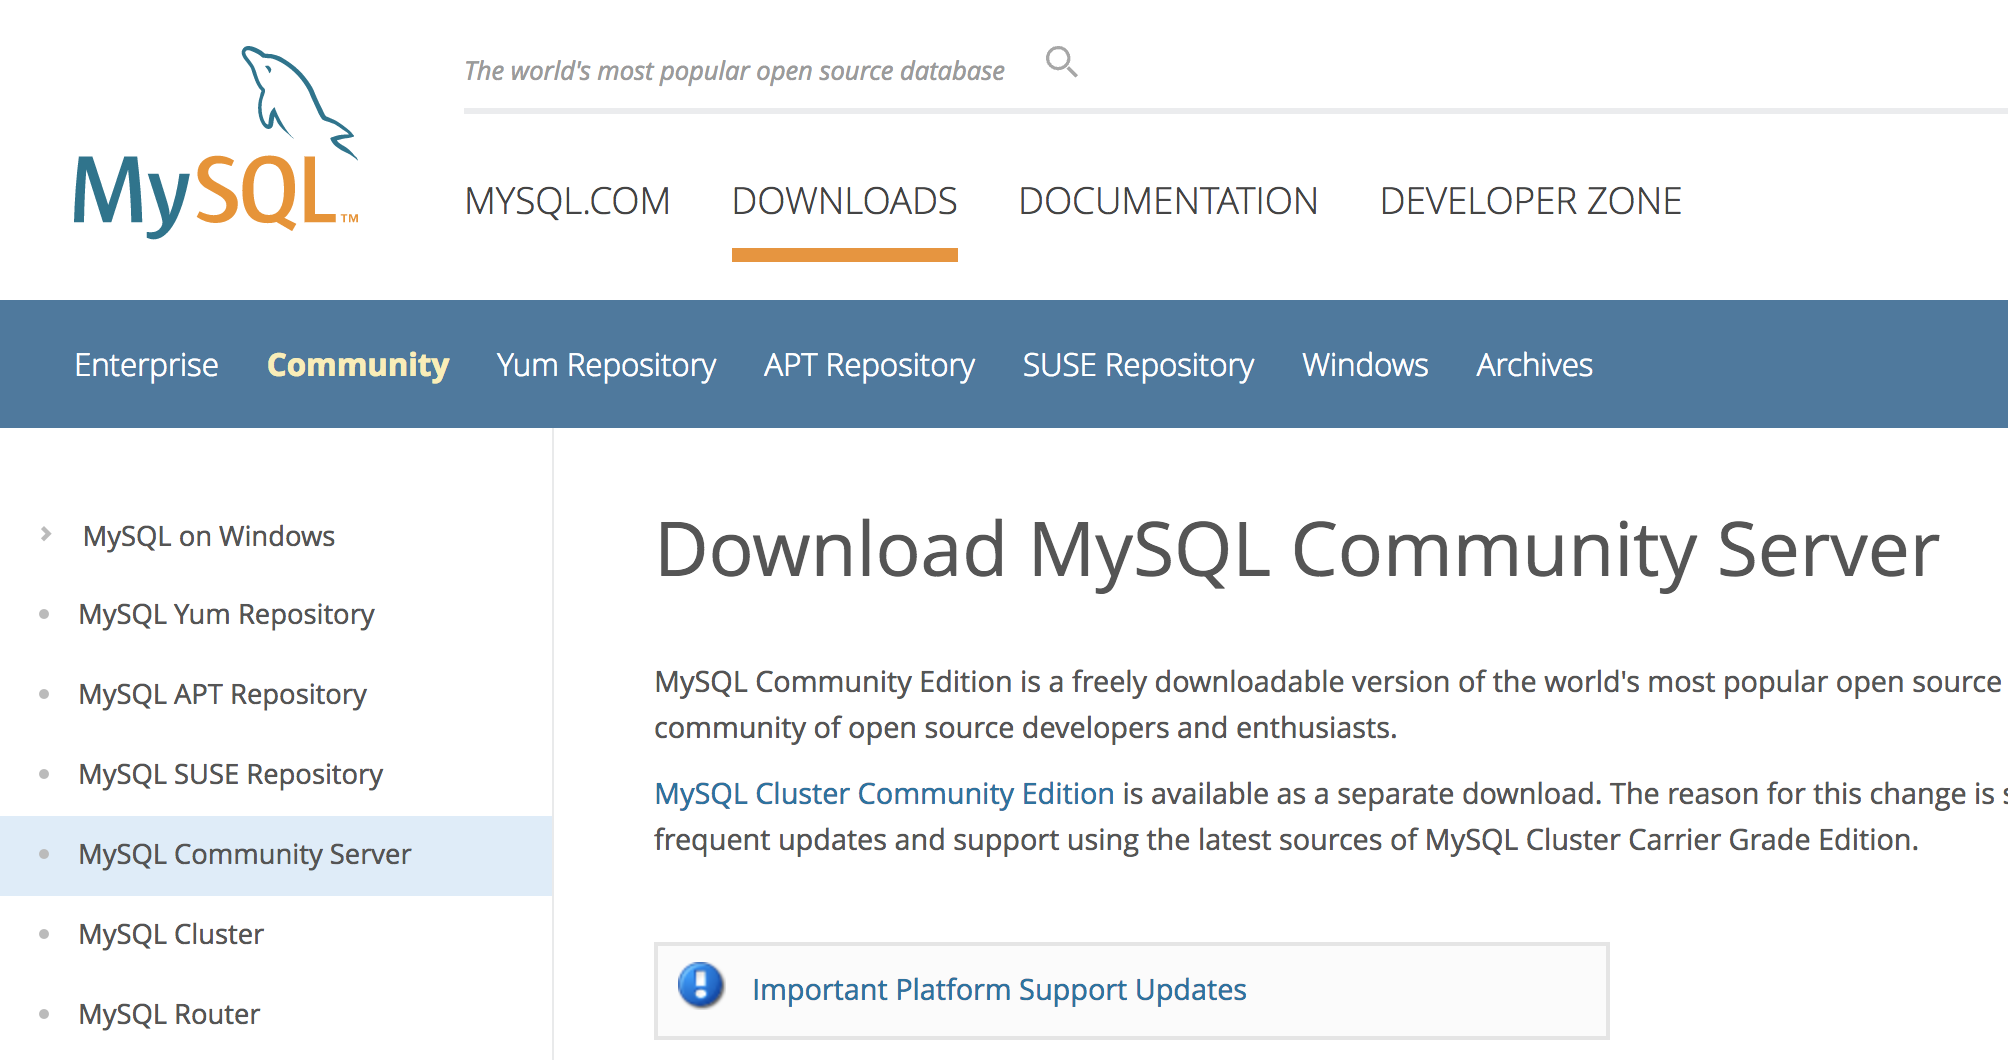Click the MySQL dolphin logo
Image resolution: width=2008 pixels, height=1060 pixels.
pos(216,141)
